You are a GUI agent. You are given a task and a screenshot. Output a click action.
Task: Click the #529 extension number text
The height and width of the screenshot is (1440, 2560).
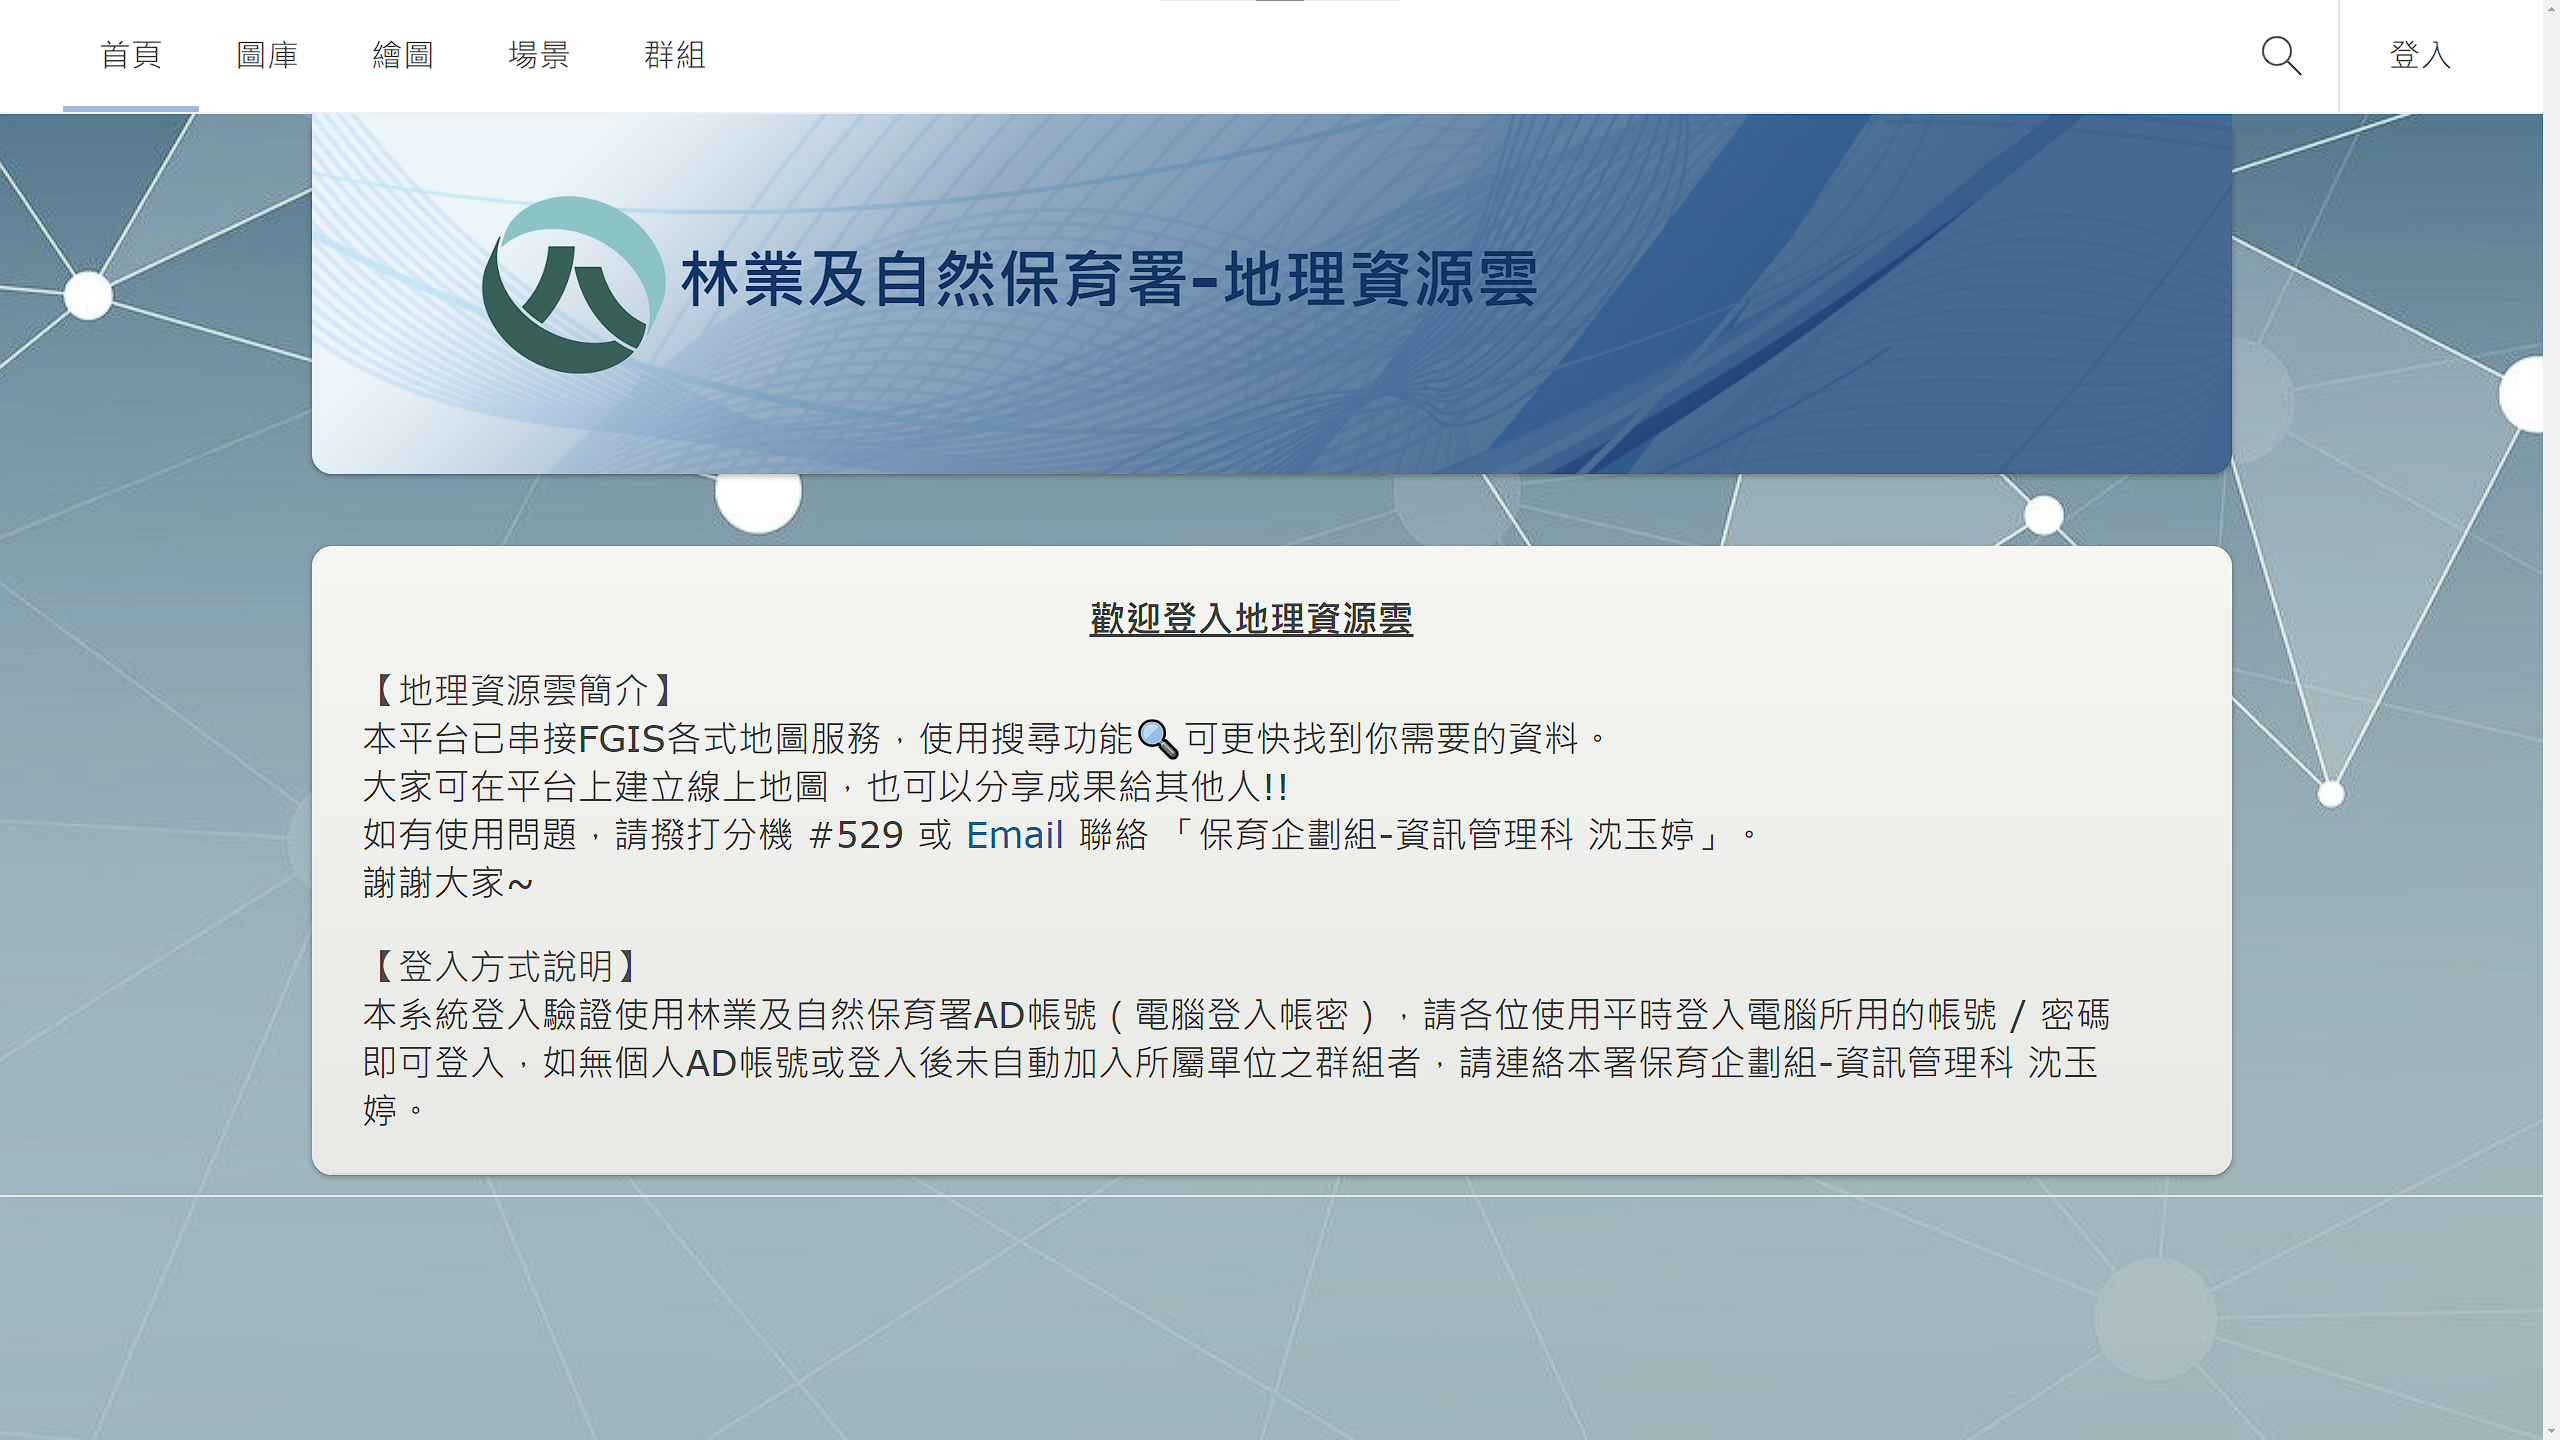click(x=856, y=835)
